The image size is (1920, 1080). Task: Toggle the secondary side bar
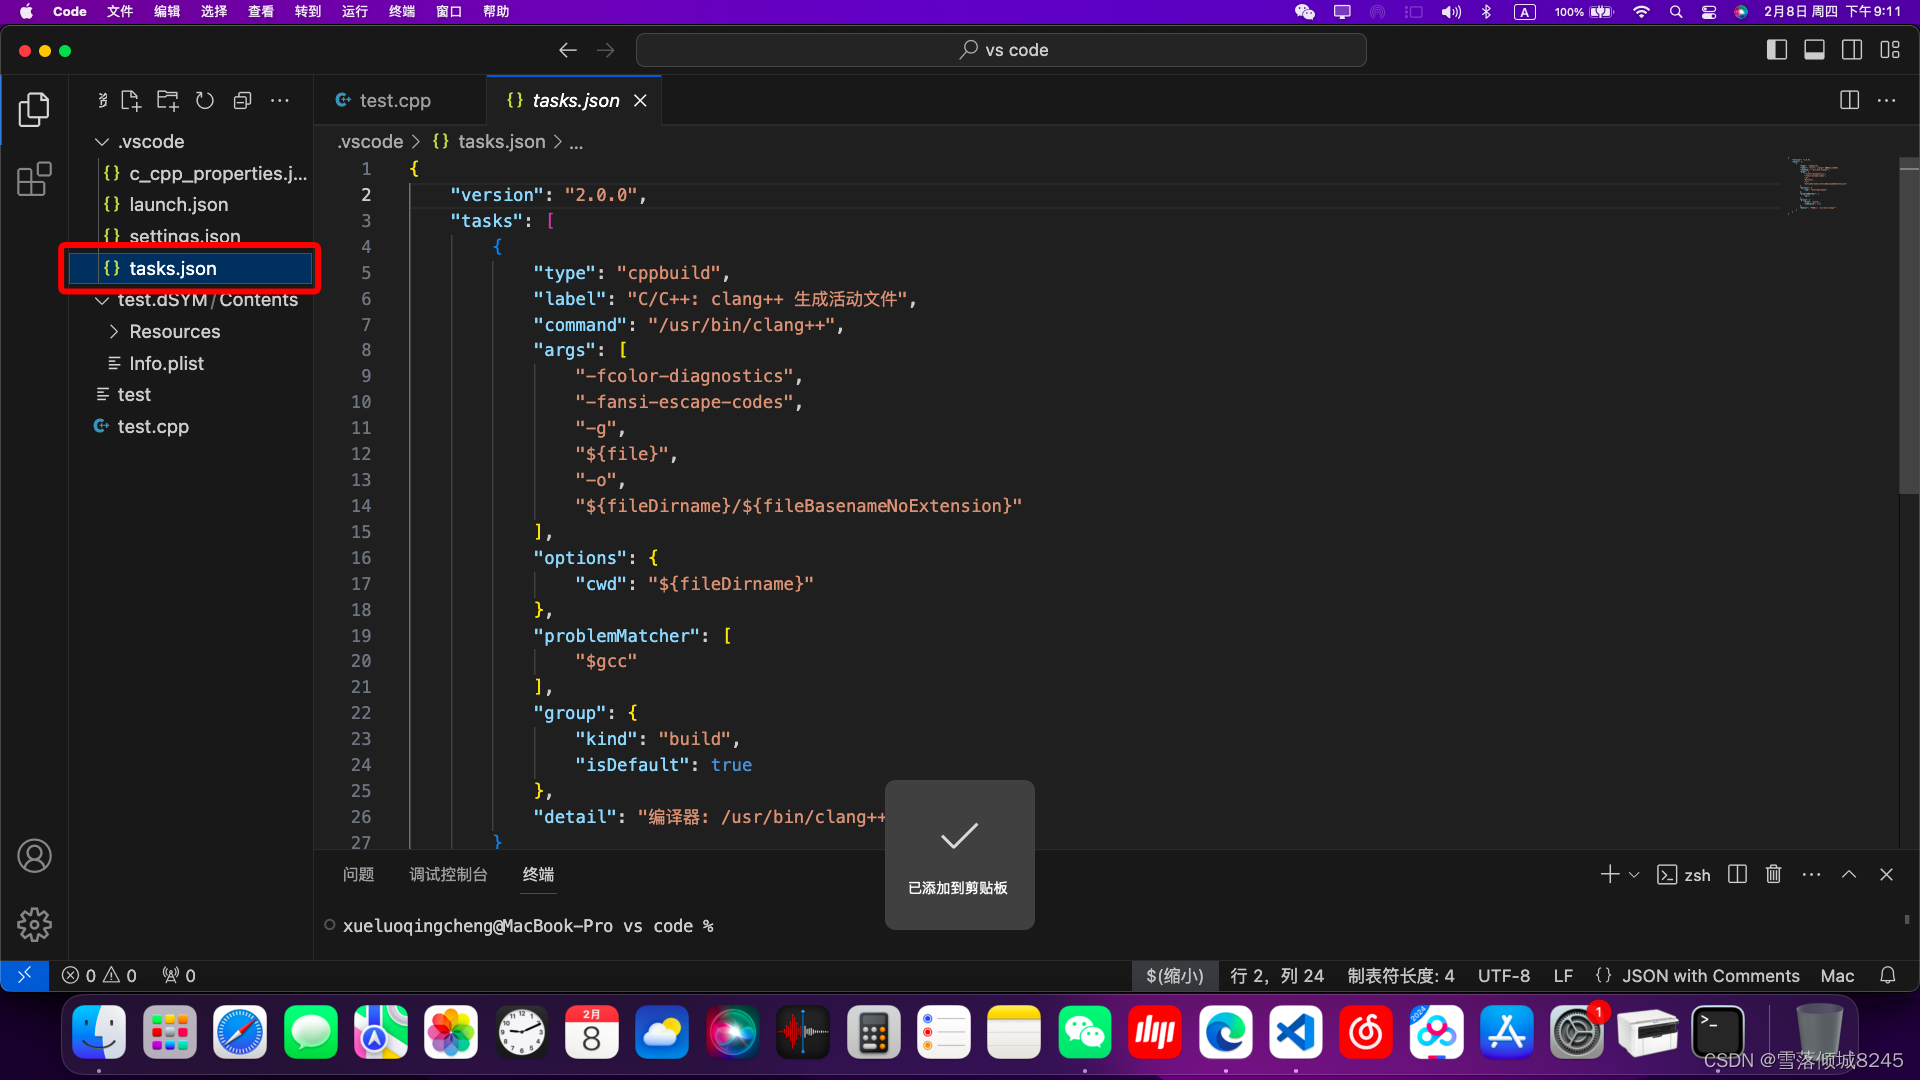point(1852,50)
